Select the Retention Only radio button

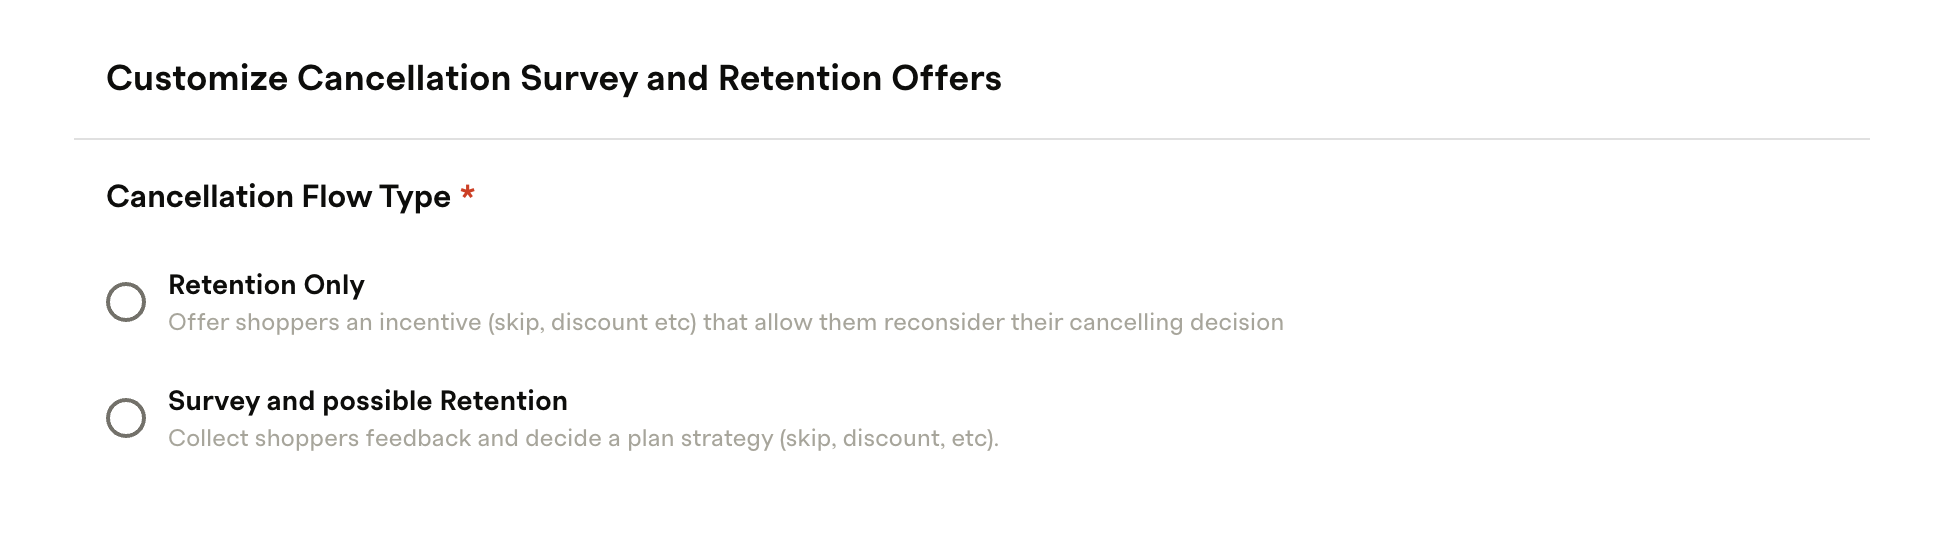(126, 302)
